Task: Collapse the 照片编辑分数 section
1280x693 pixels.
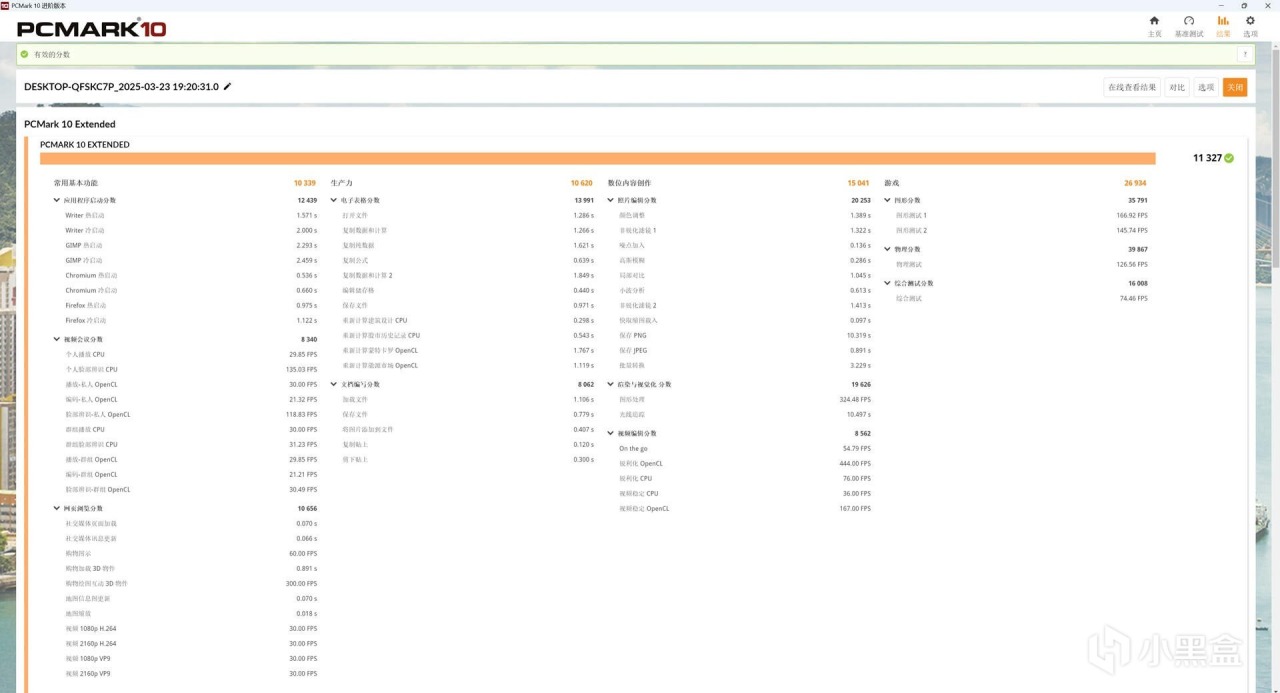Action: pos(611,200)
